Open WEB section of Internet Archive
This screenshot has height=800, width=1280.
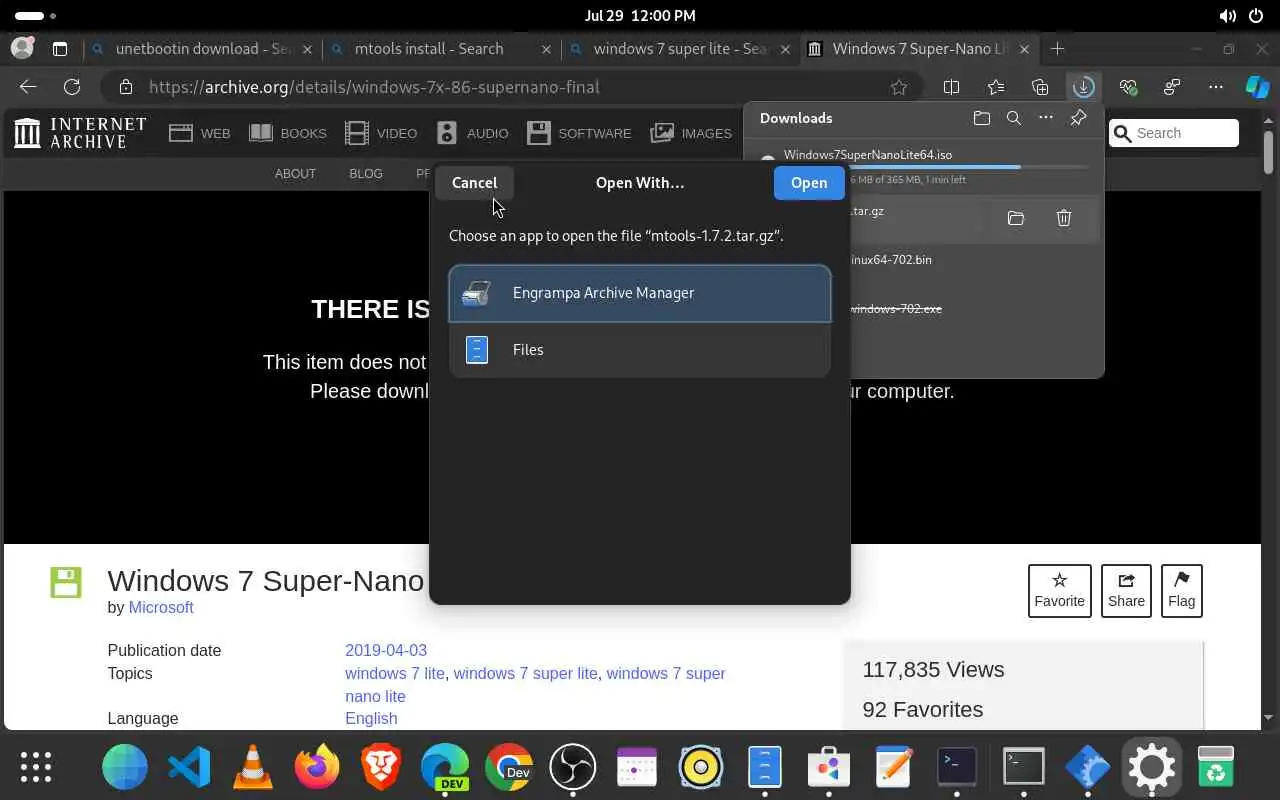point(200,133)
